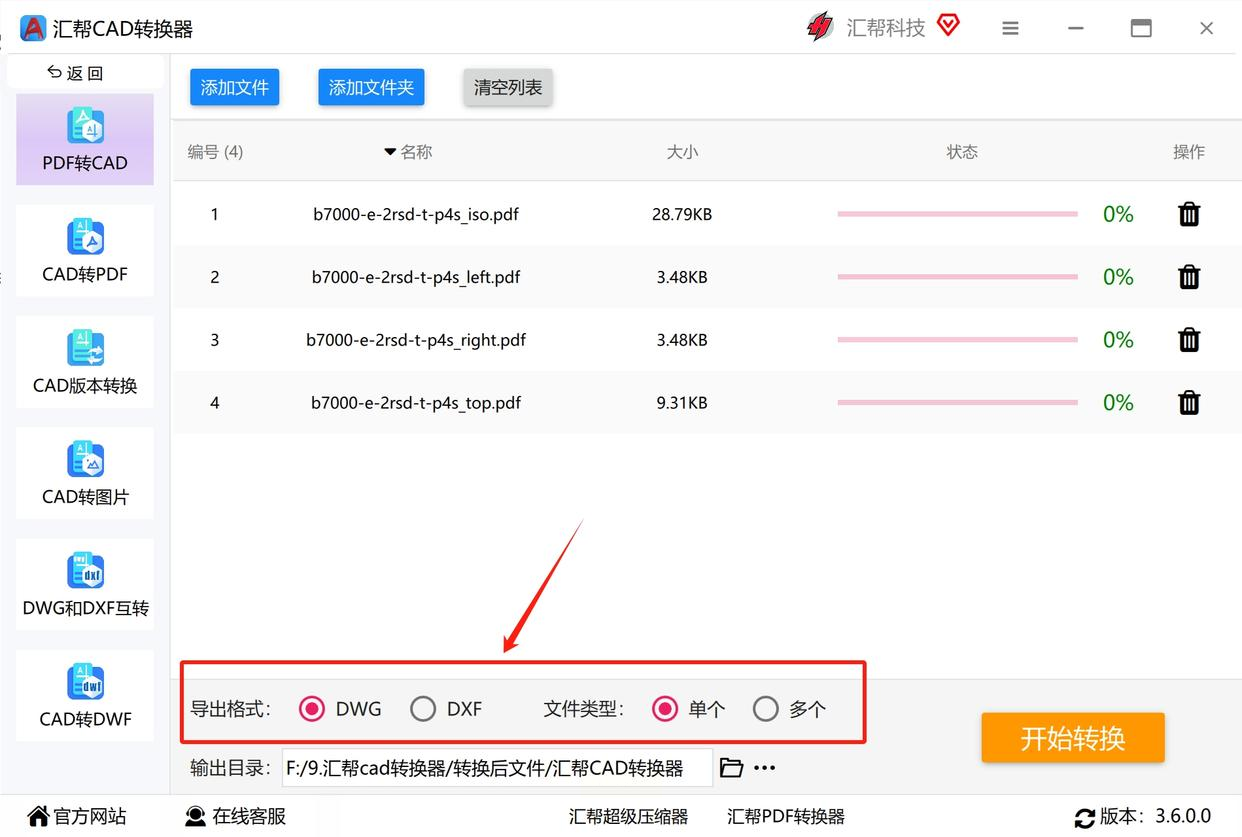Click progress bar of left.pdf row
The image size is (1242, 837).
click(957, 277)
